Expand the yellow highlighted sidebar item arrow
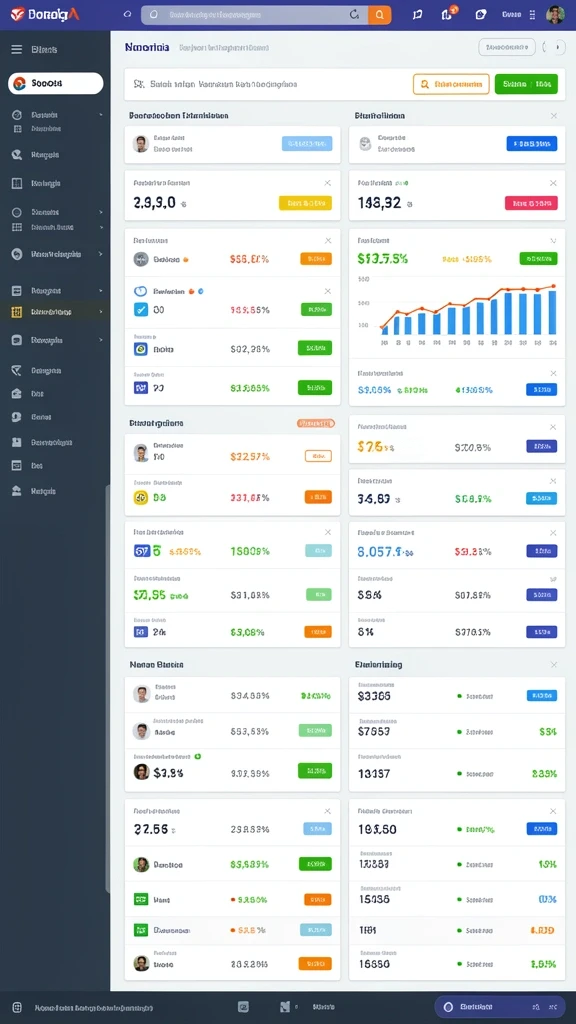The width and height of the screenshot is (576, 1024). click(101, 312)
